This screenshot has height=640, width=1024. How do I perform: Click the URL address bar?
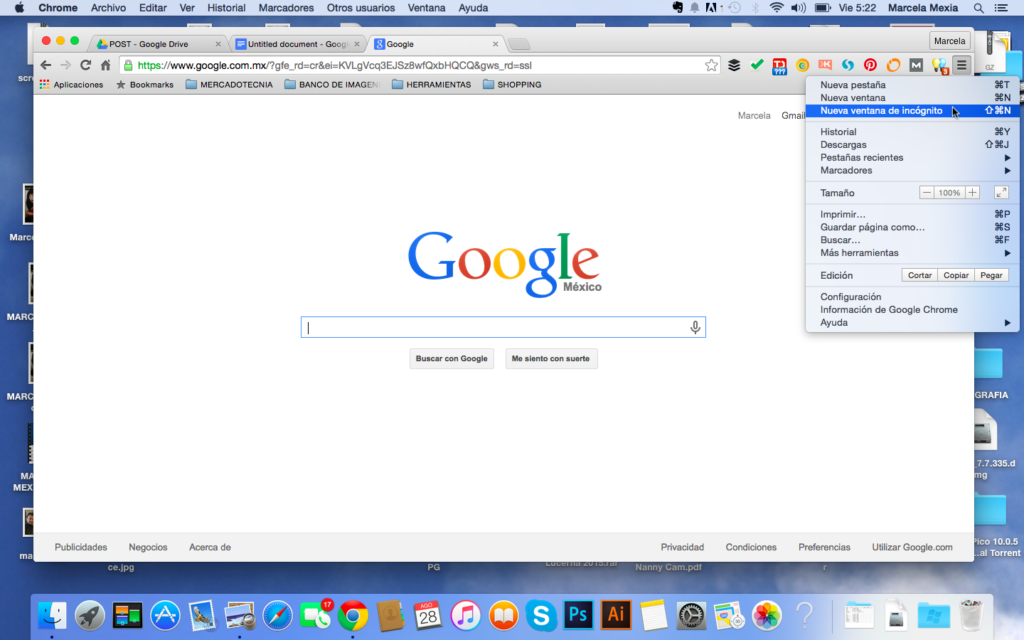(x=418, y=65)
